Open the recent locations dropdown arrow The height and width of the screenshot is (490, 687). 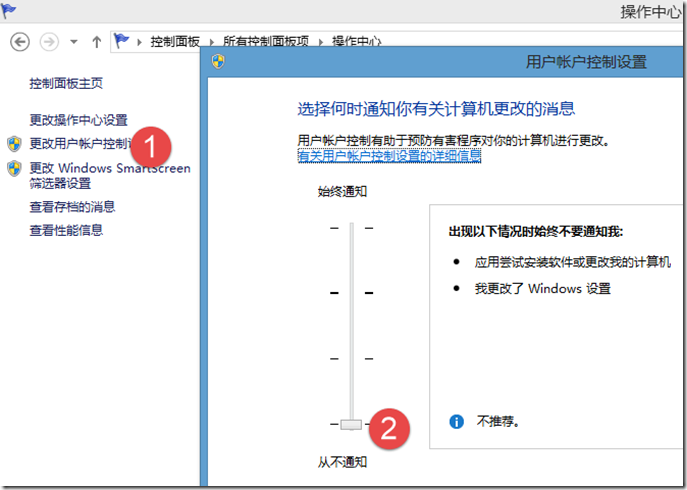pyautogui.click(x=74, y=43)
